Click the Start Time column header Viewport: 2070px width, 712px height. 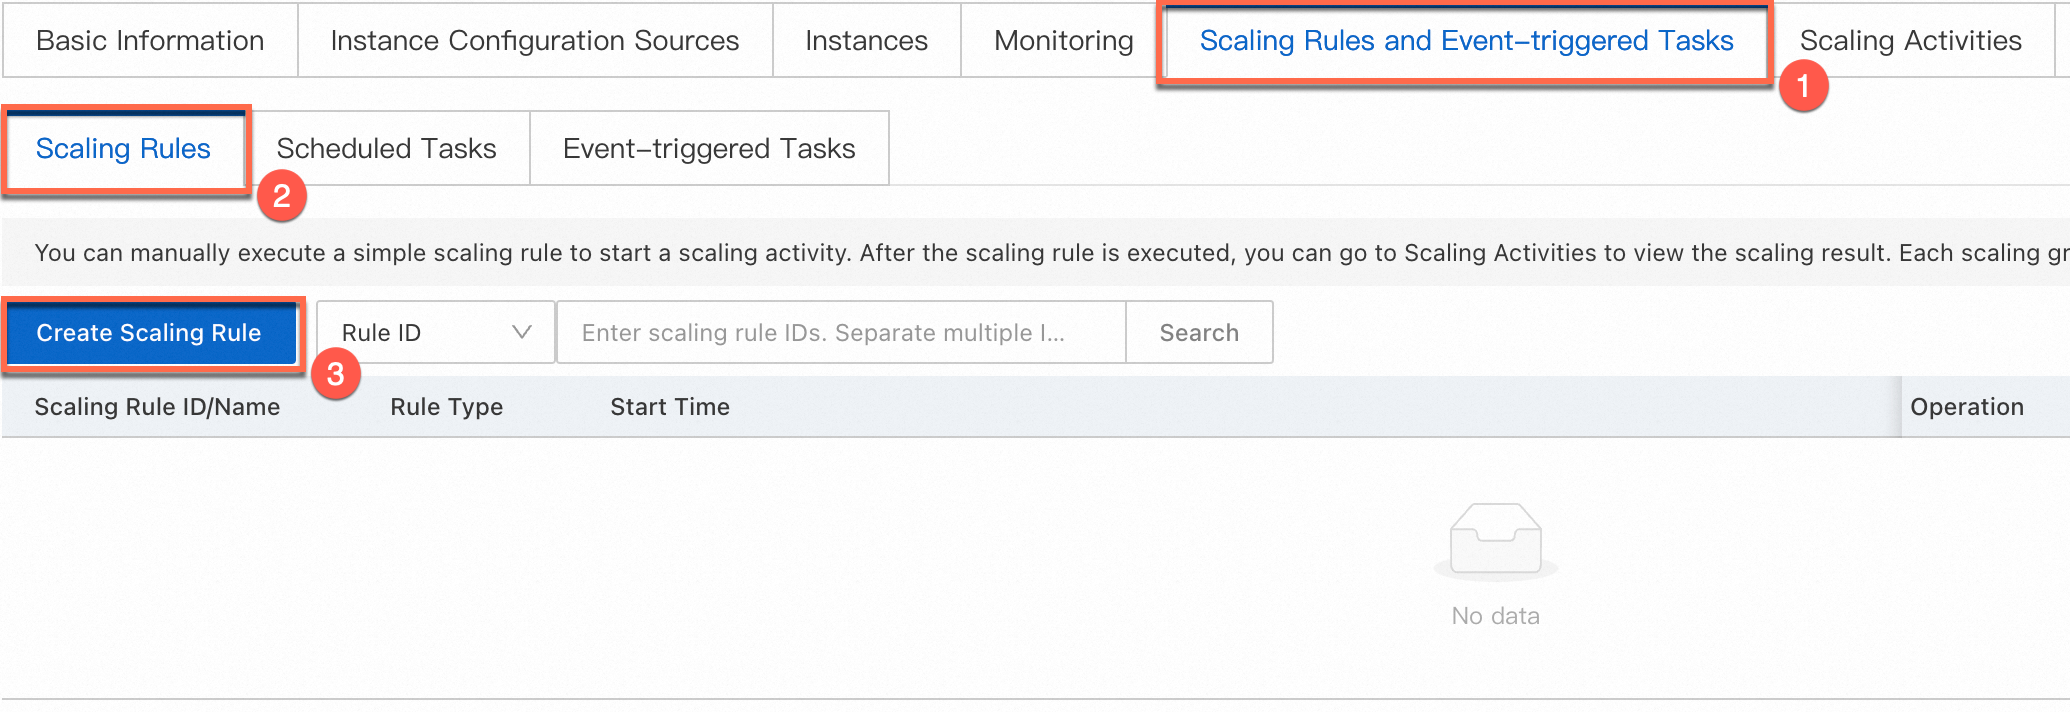point(670,407)
